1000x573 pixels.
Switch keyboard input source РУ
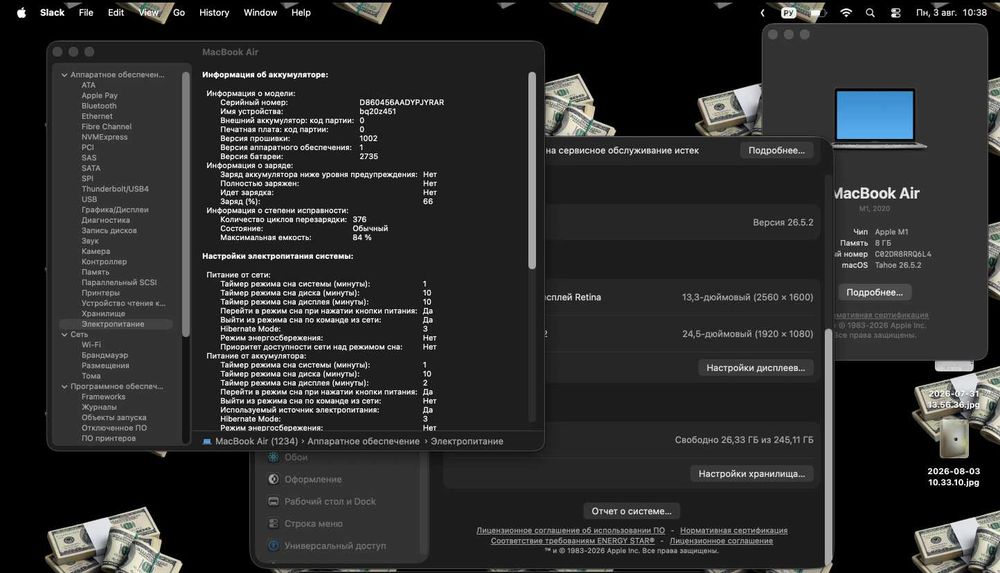coord(789,12)
